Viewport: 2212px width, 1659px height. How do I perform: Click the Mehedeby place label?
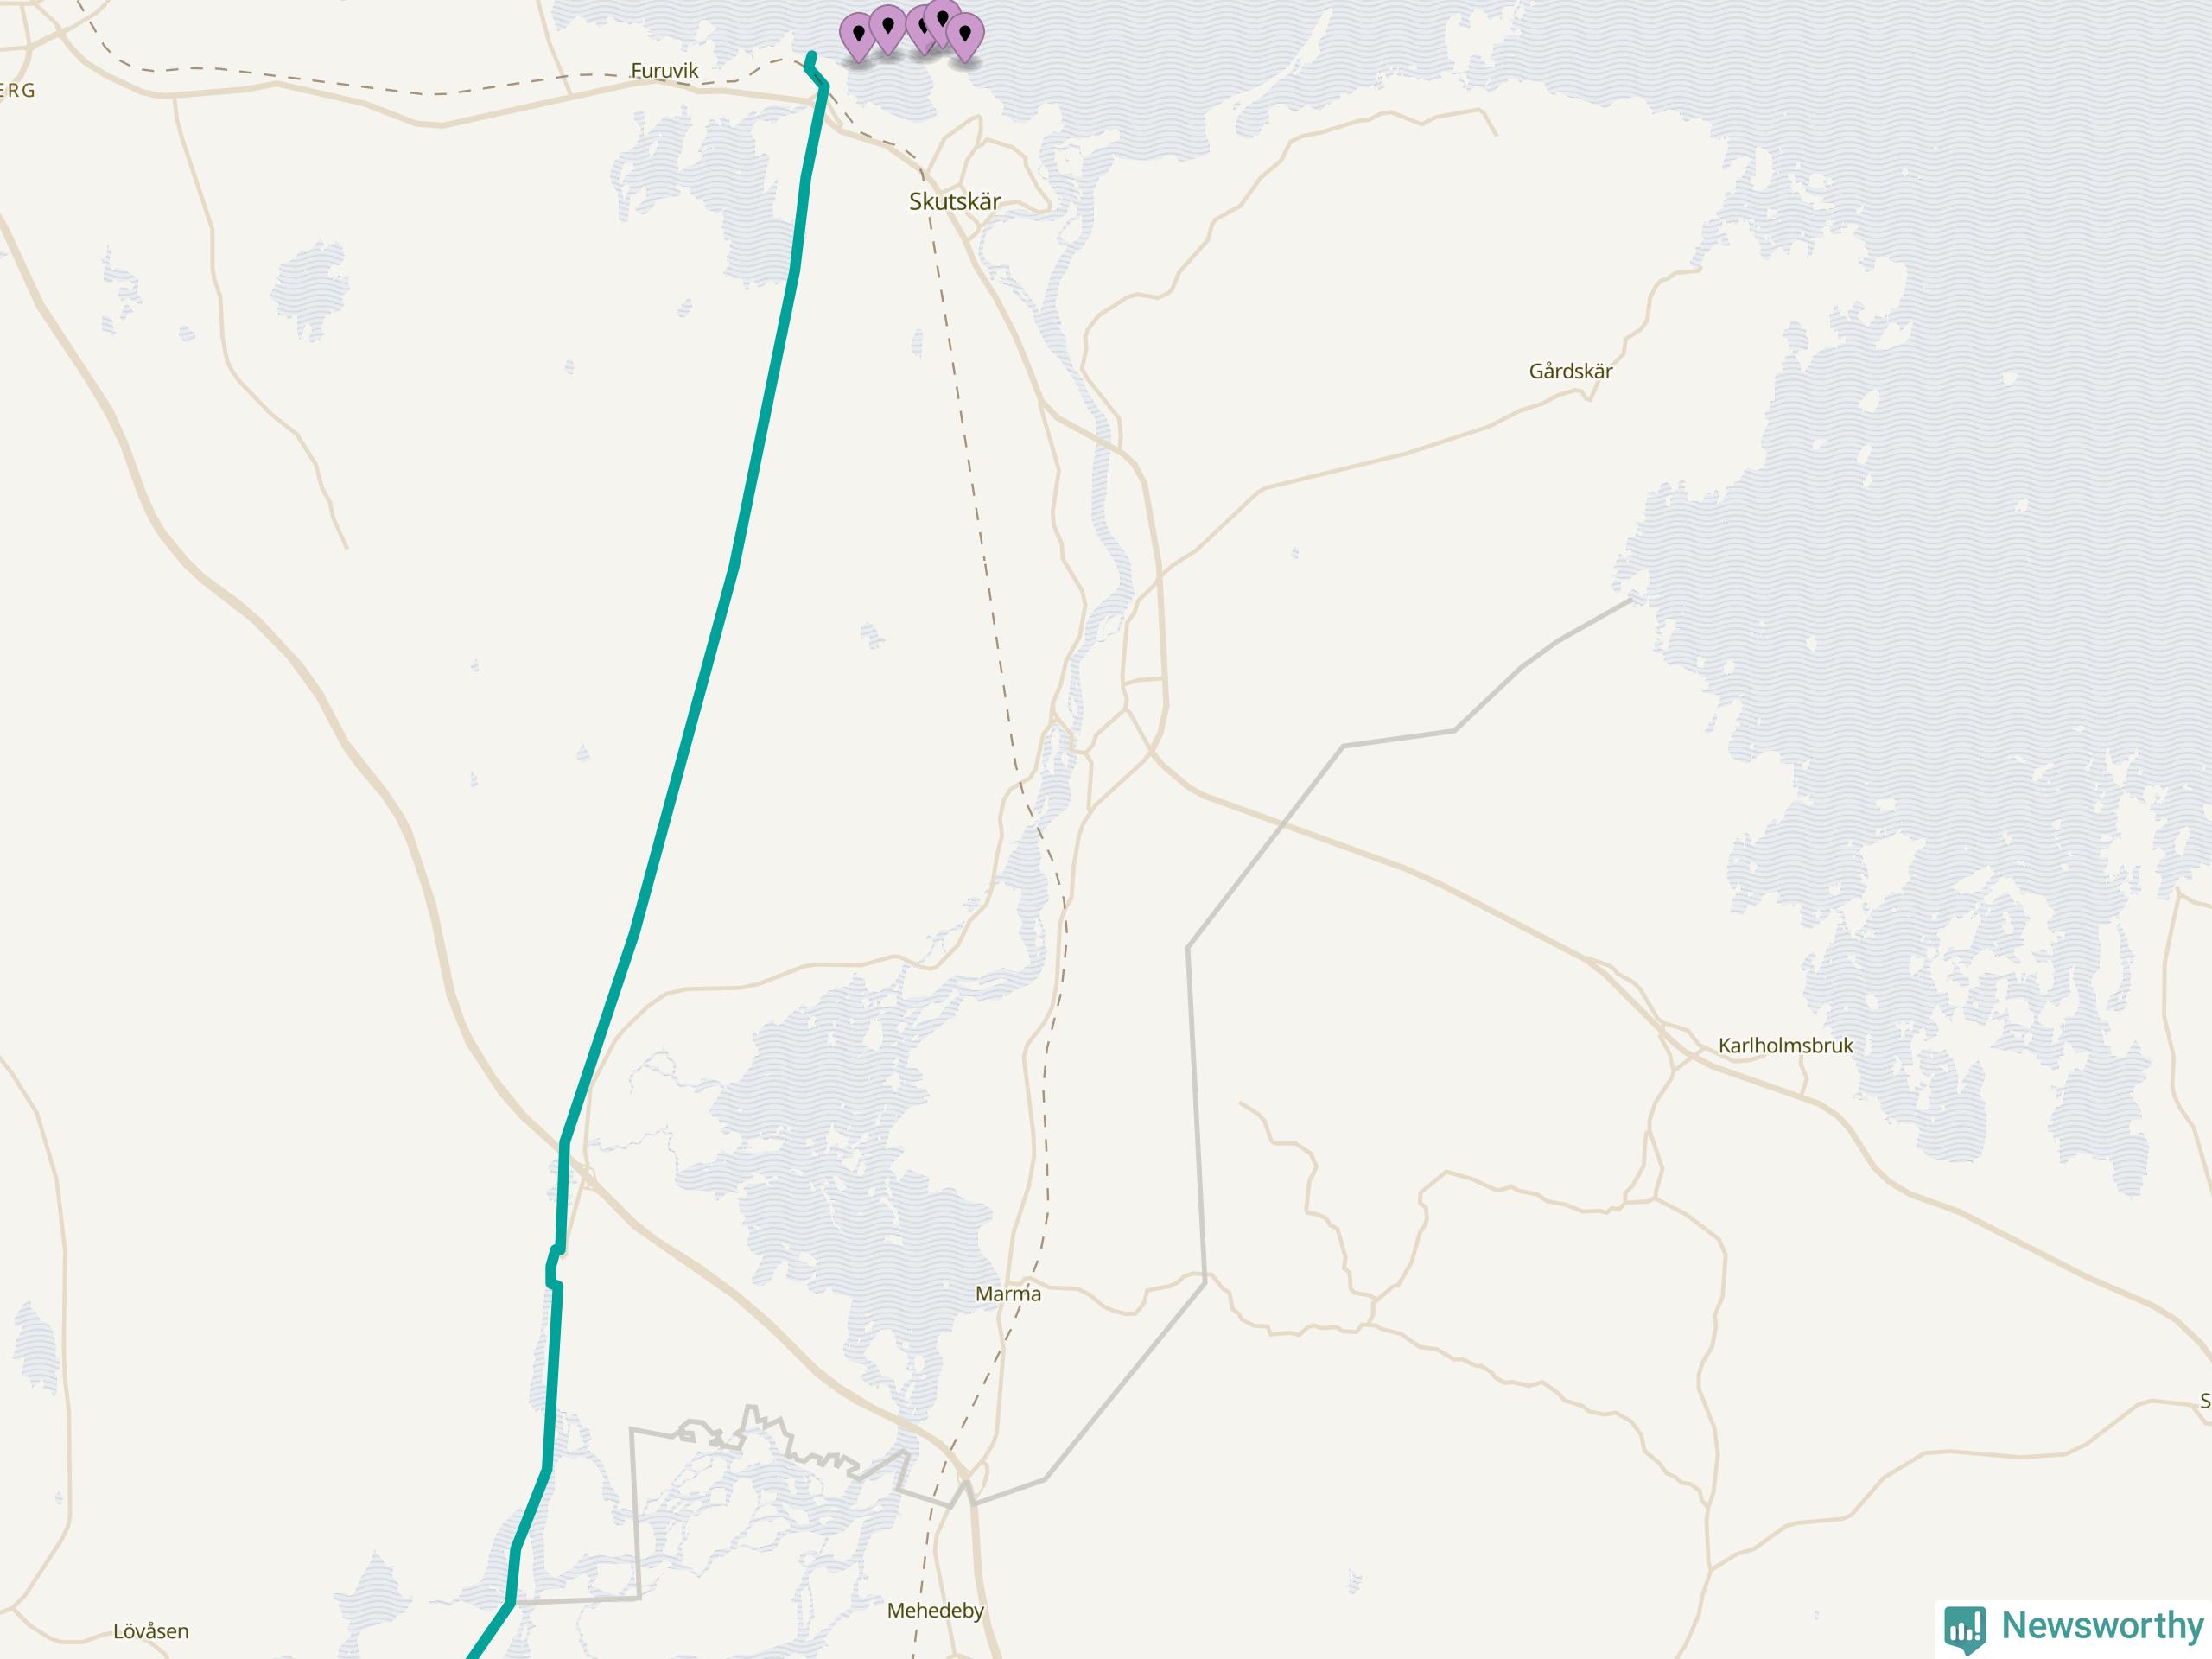(935, 1610)
